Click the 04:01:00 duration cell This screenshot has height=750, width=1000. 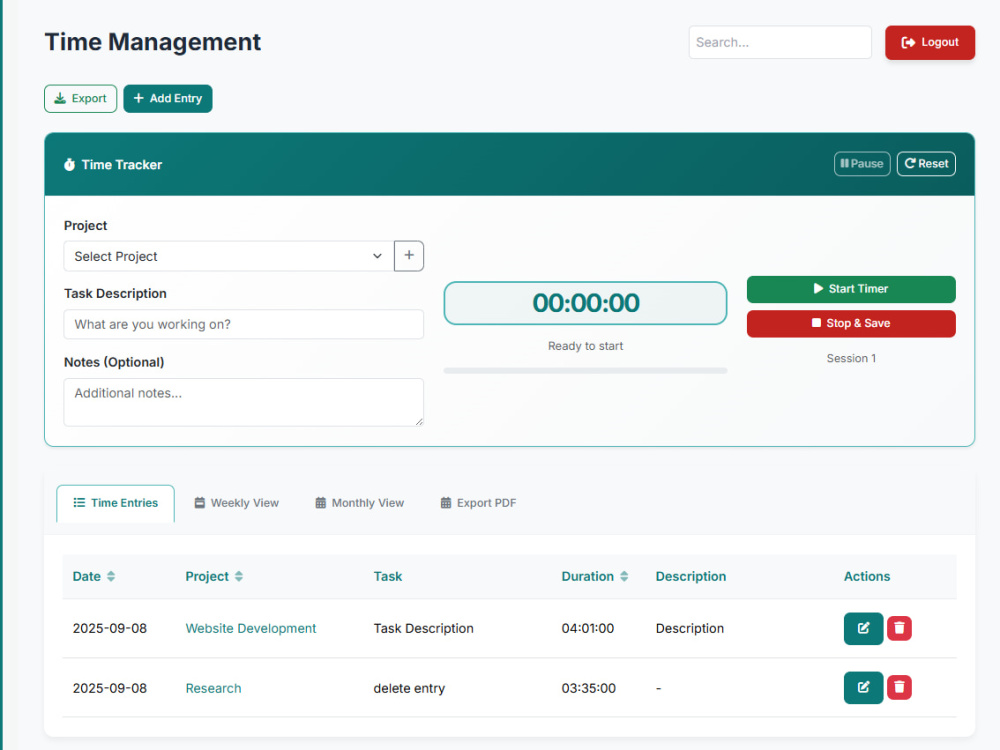(x=587, y=628)
